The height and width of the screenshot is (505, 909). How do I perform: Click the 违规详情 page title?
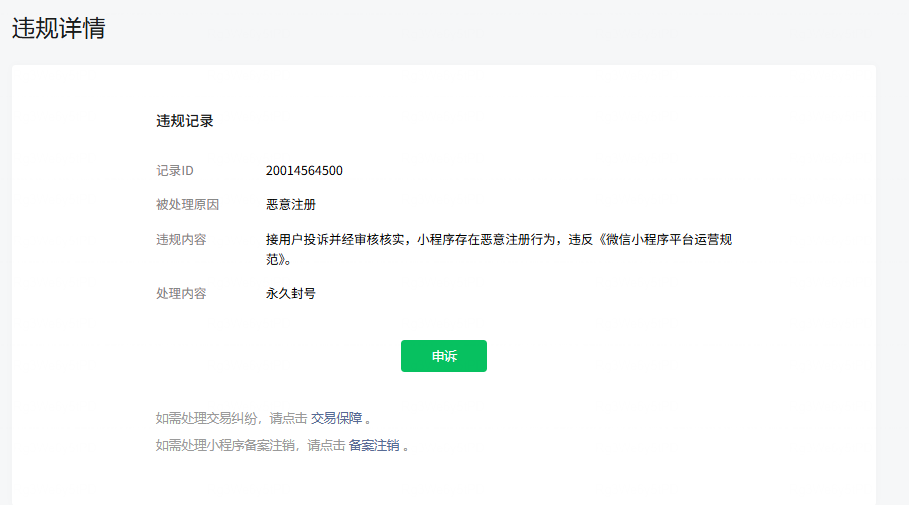[x=59, y=28]
